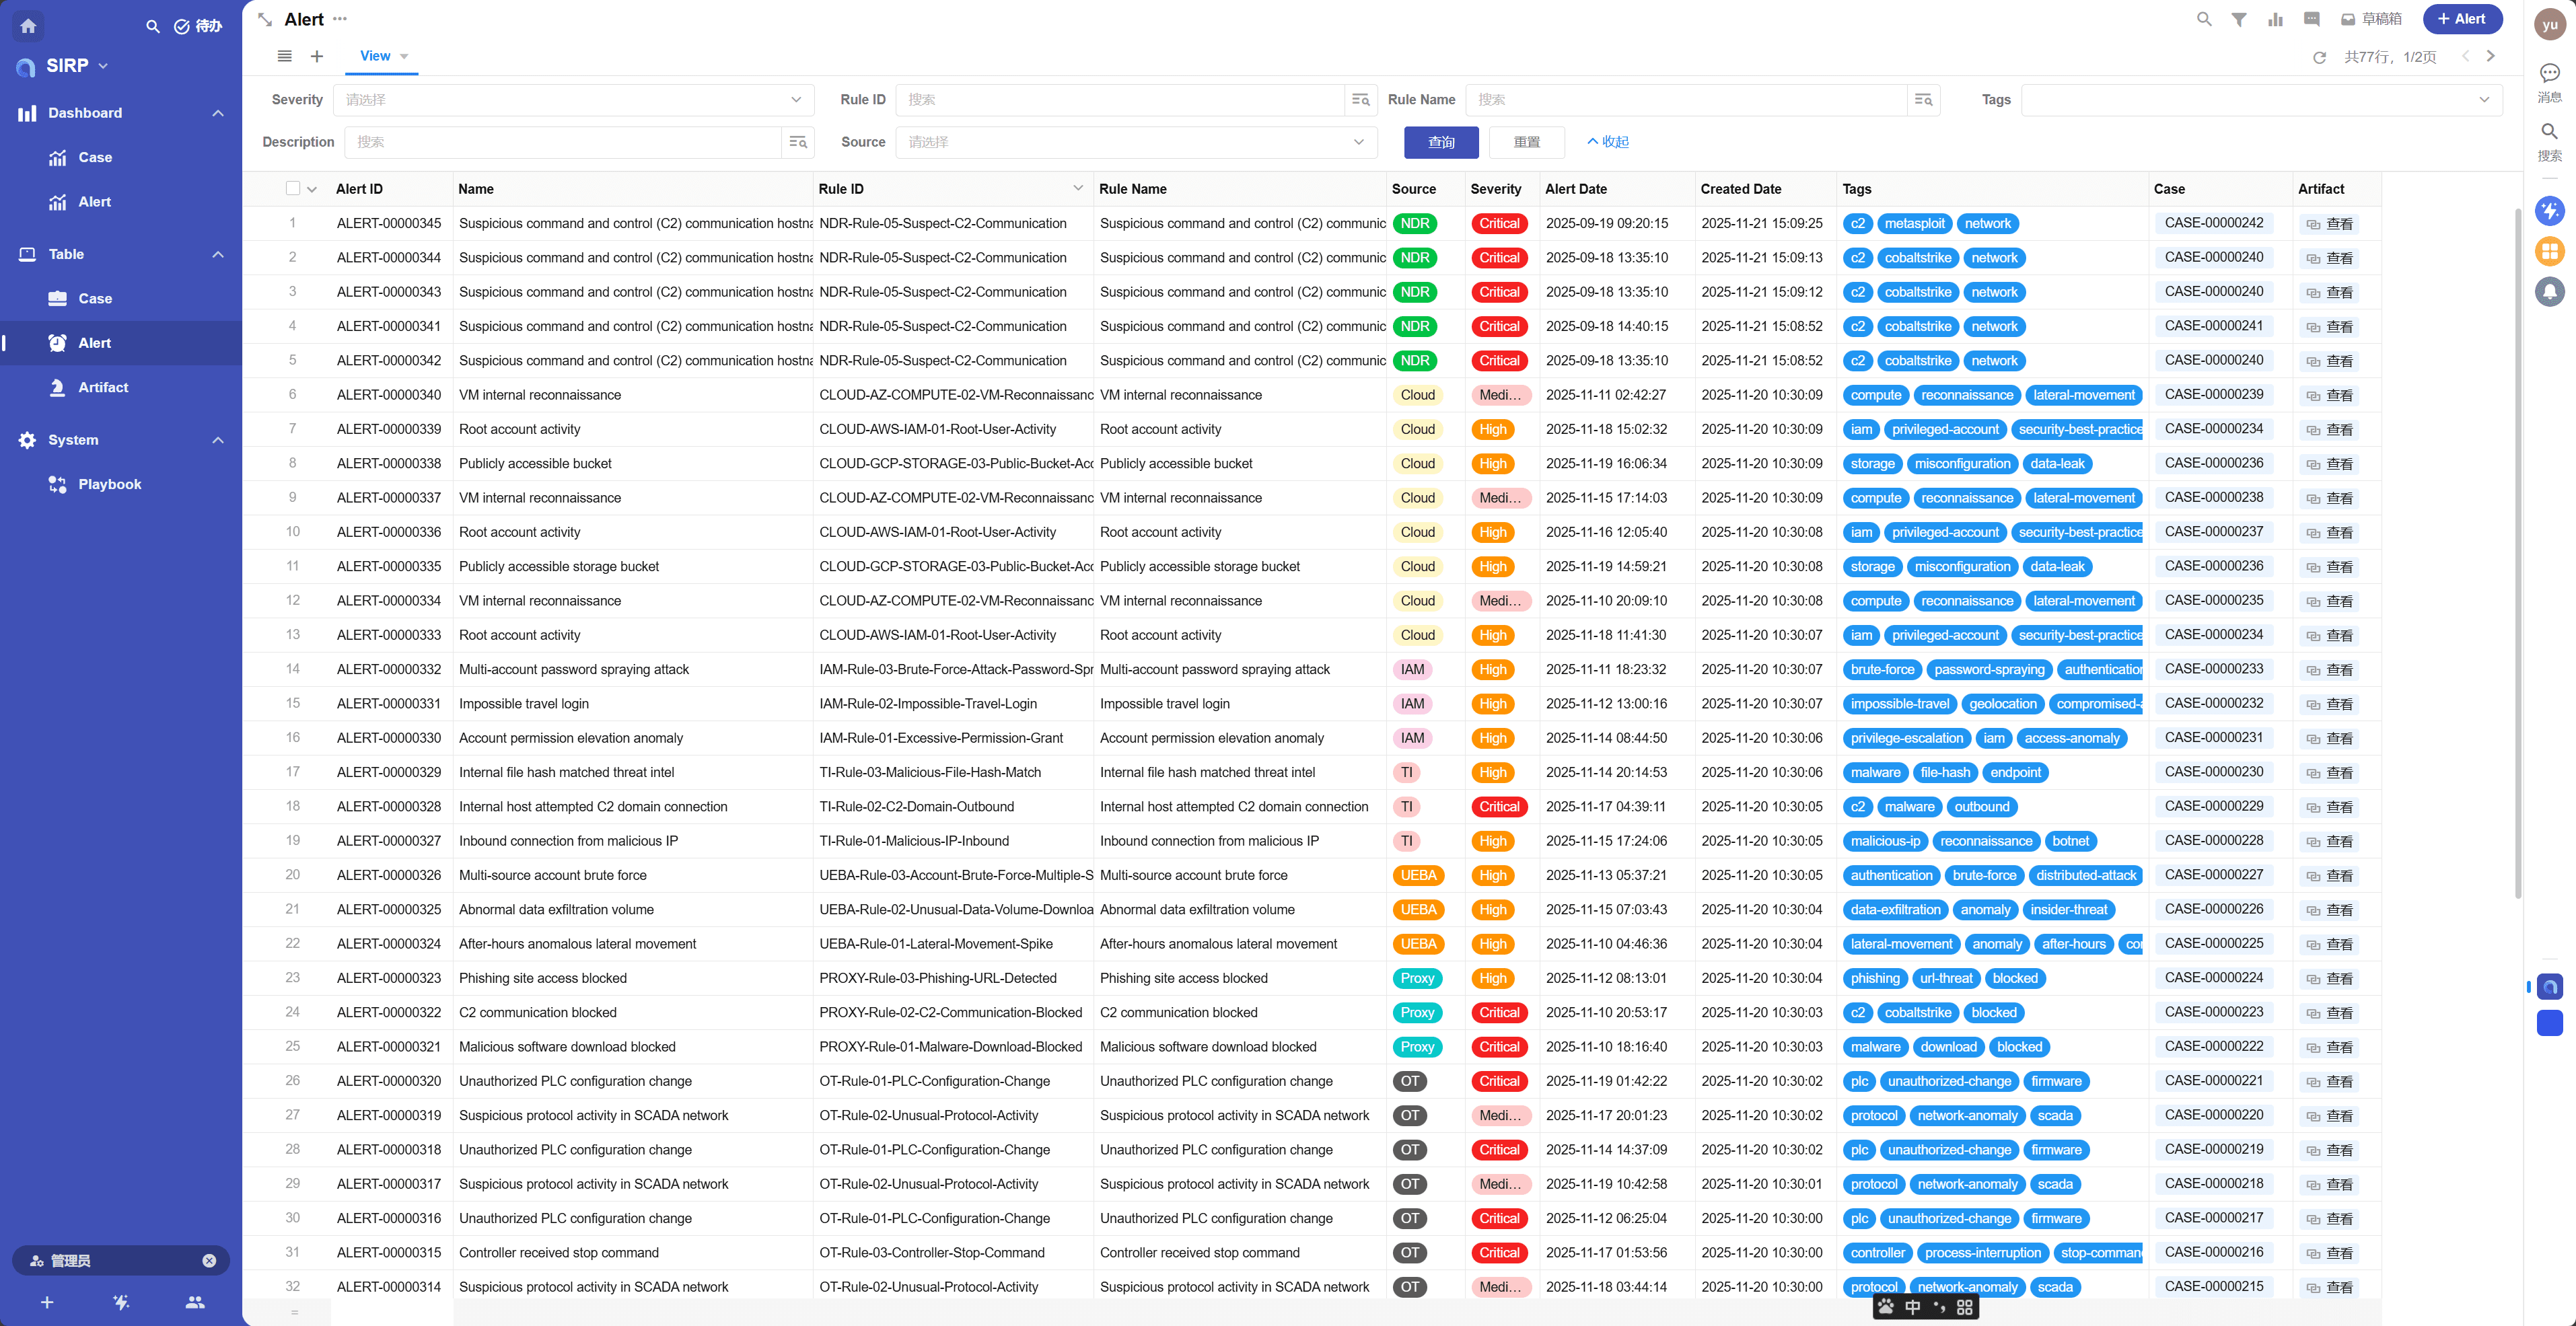Switch to the View tab

(376, 56)
